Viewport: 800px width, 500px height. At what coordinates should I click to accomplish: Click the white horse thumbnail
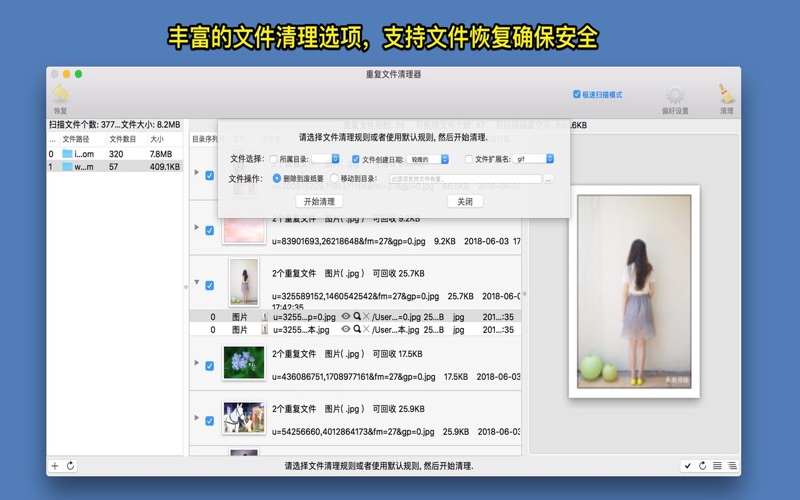click(244, 417)
